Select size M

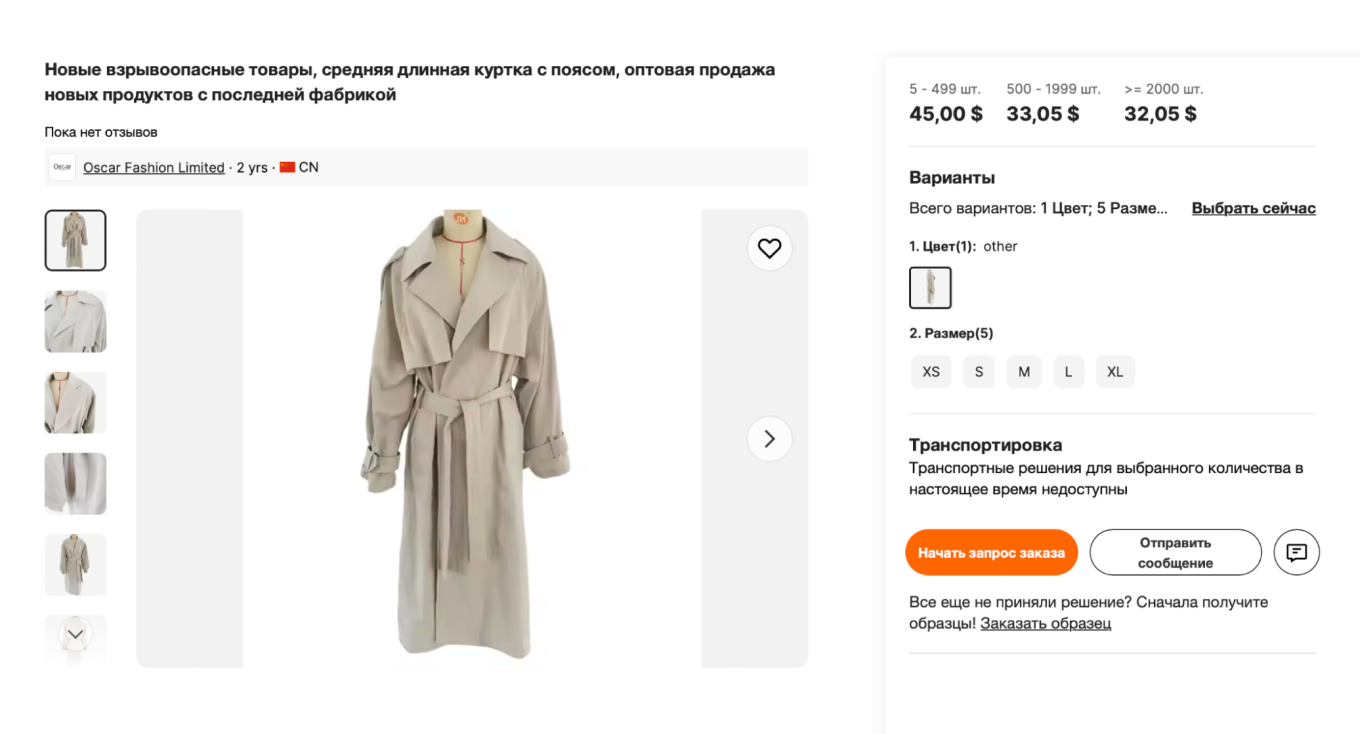tap(1024, 371)
